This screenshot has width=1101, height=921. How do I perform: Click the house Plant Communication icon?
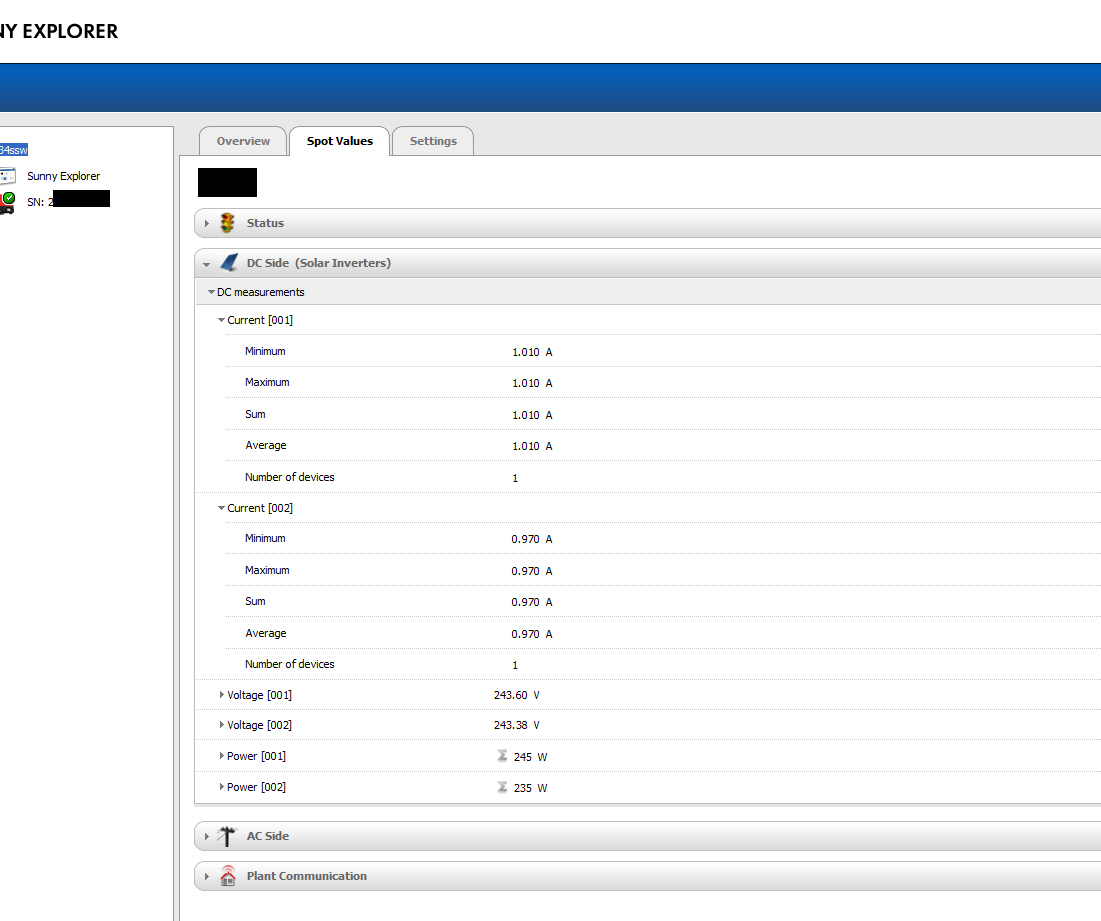pos(228,876)
